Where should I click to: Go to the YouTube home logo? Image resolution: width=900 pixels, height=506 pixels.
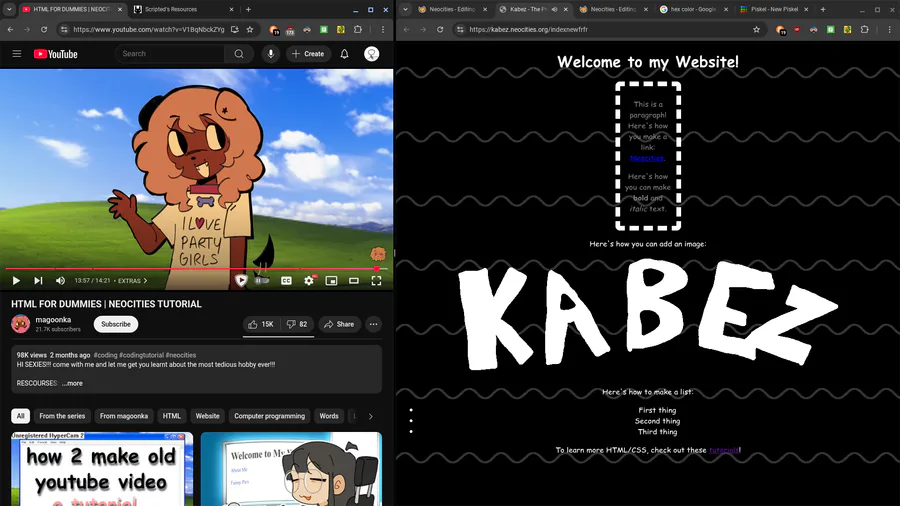pyautogui.click(x=56, y=54)
